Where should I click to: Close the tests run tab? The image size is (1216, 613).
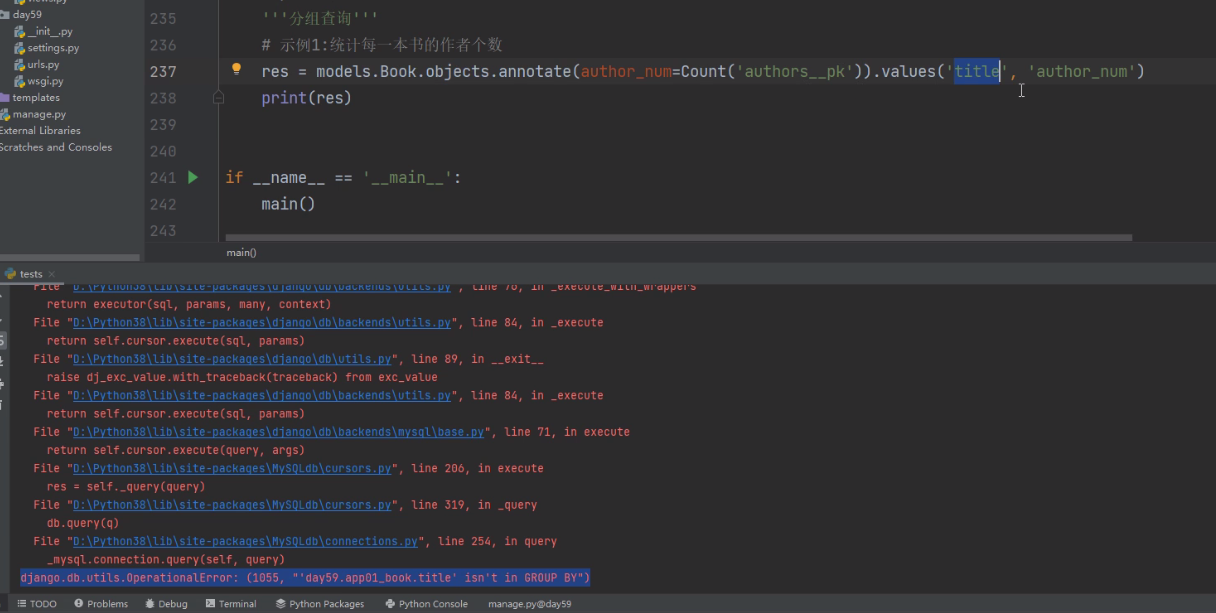coord(52,274)
